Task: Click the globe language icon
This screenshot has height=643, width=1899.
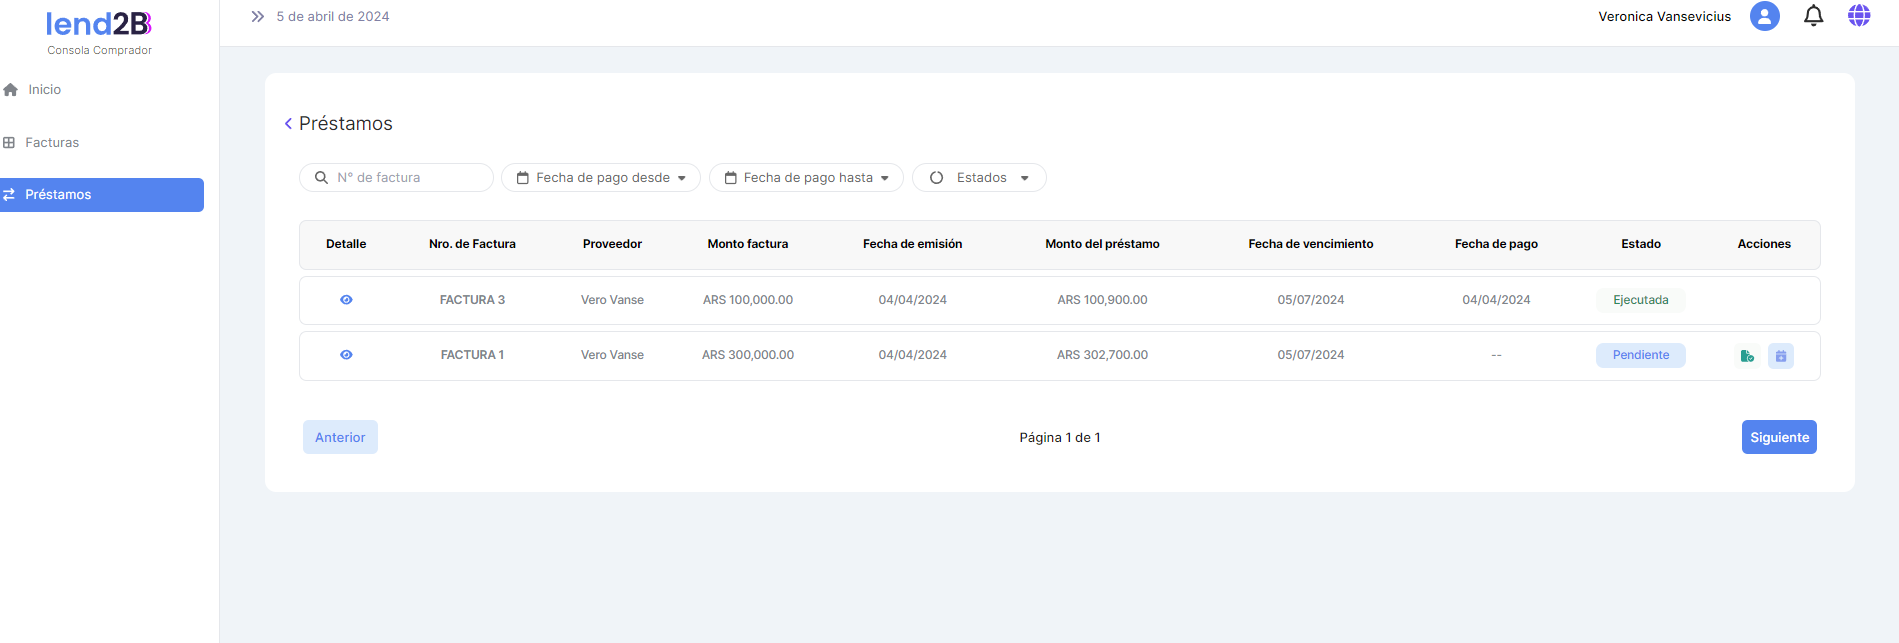Action: pos(1858,16)
